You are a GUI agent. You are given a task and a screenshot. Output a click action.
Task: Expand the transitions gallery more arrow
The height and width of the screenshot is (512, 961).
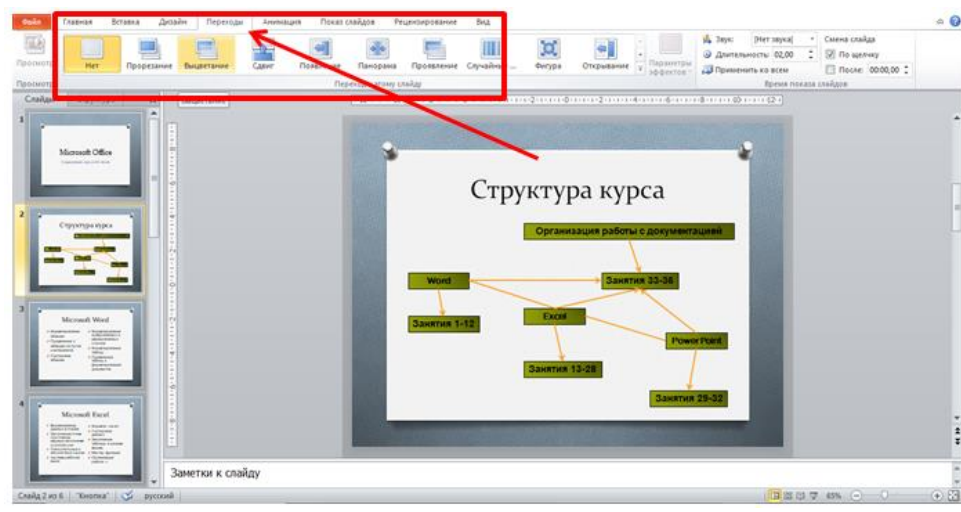(640, 69)
